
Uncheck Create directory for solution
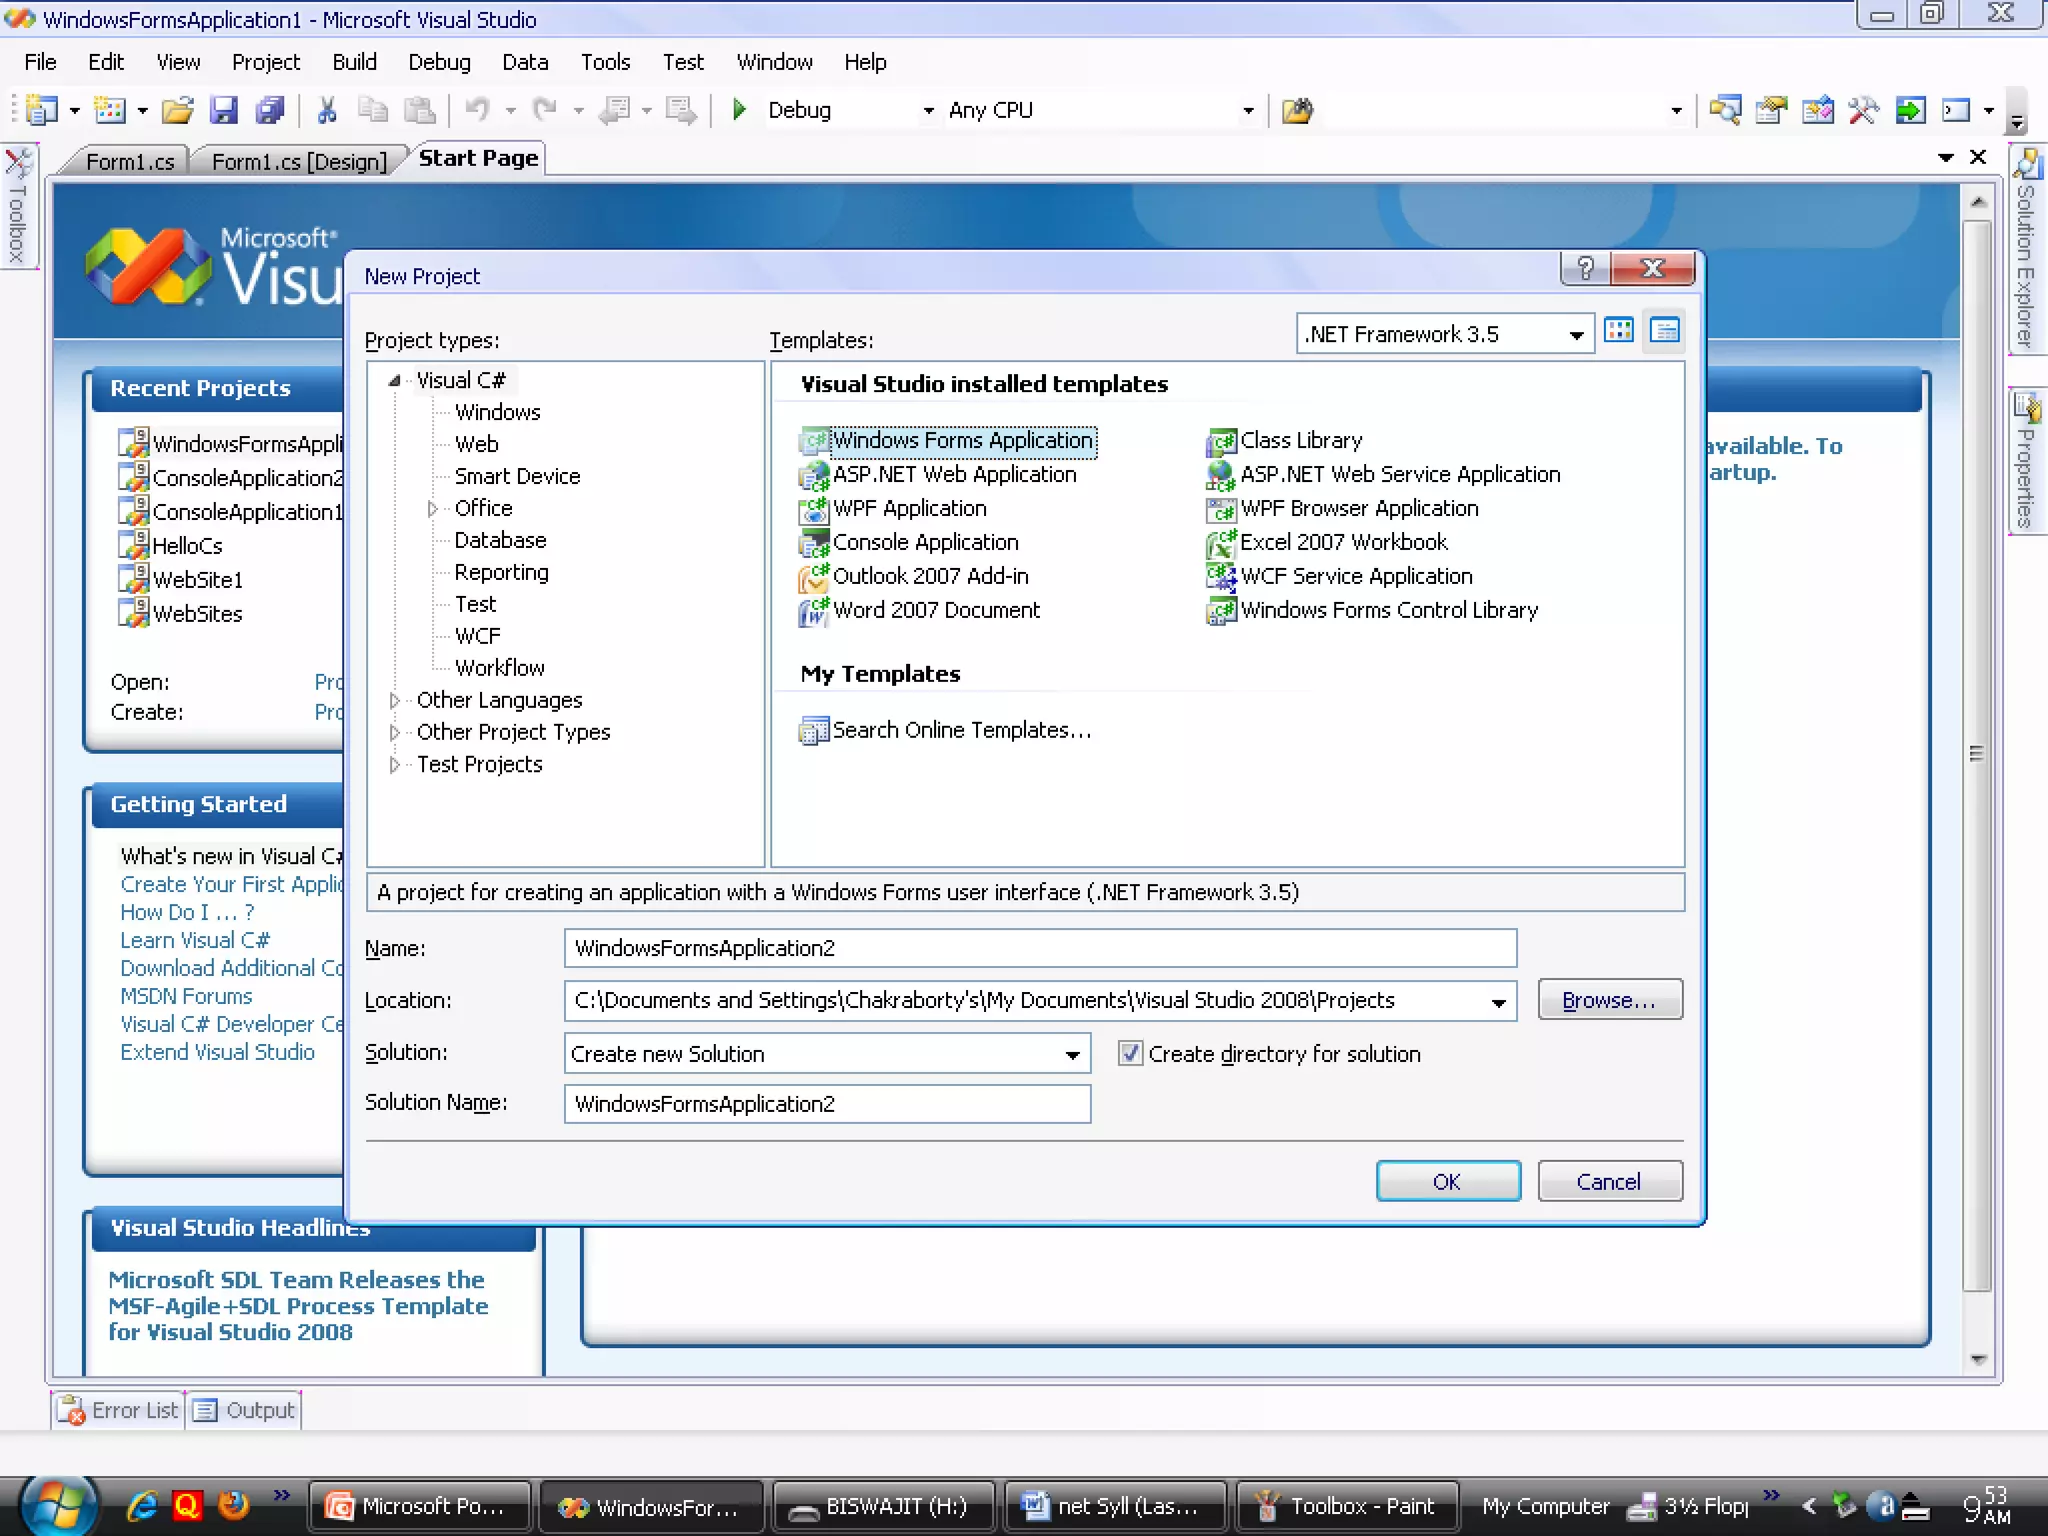[x=1130, y=1053]
